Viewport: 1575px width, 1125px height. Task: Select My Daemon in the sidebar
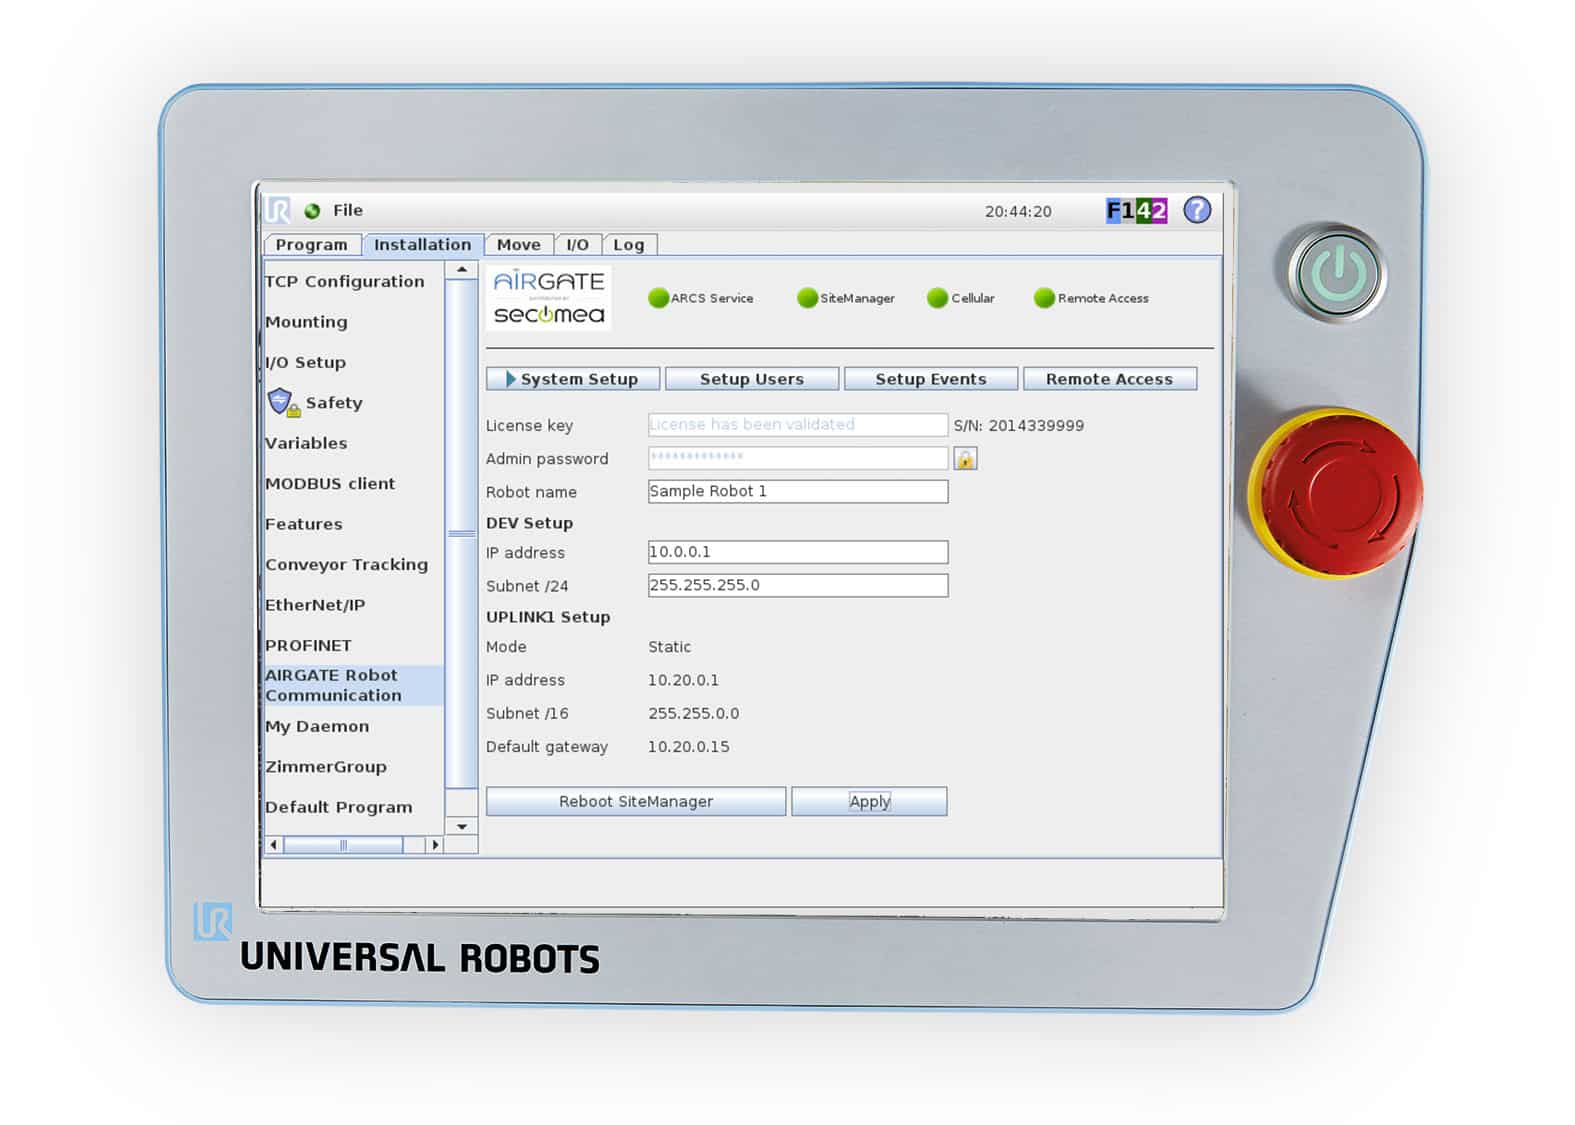point(317,726)
